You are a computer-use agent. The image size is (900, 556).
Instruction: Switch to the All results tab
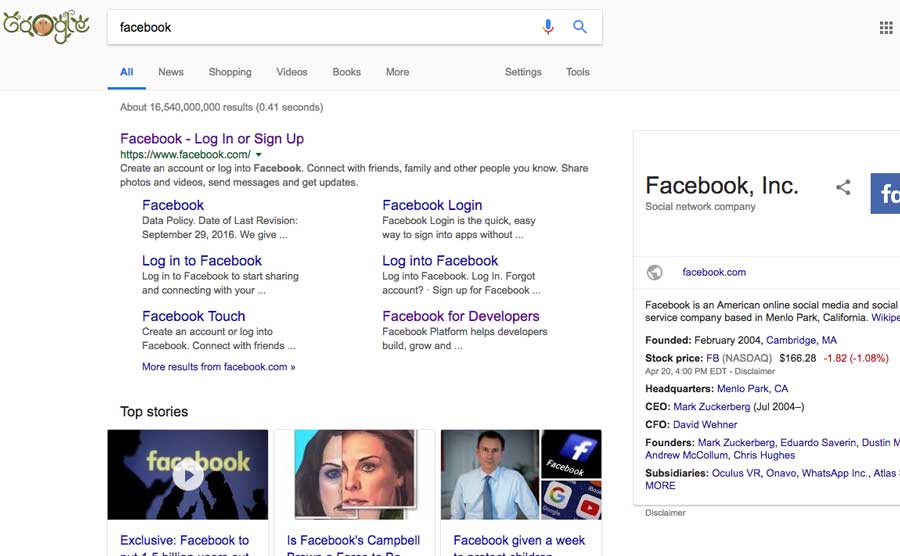[126, 72]
